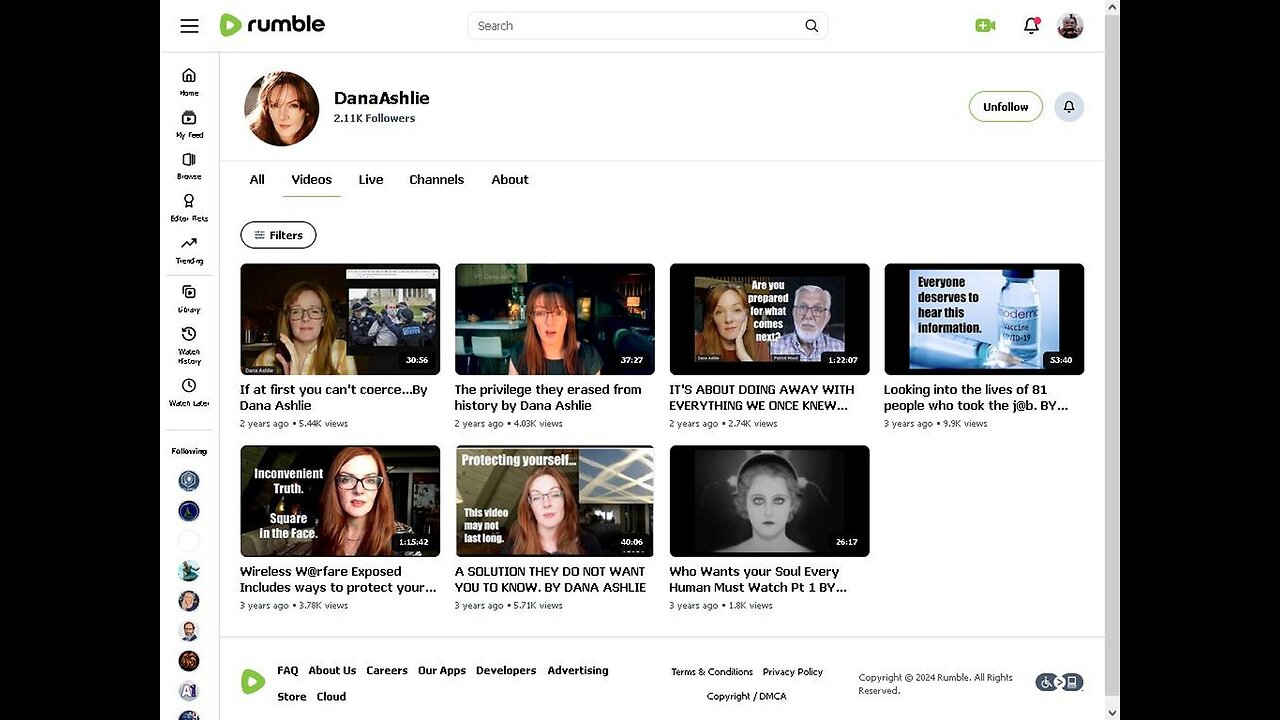This screenshot has width=1280, height=720.
Task: Open the notifications bell in header
Action: click(x=1031, y=26)
